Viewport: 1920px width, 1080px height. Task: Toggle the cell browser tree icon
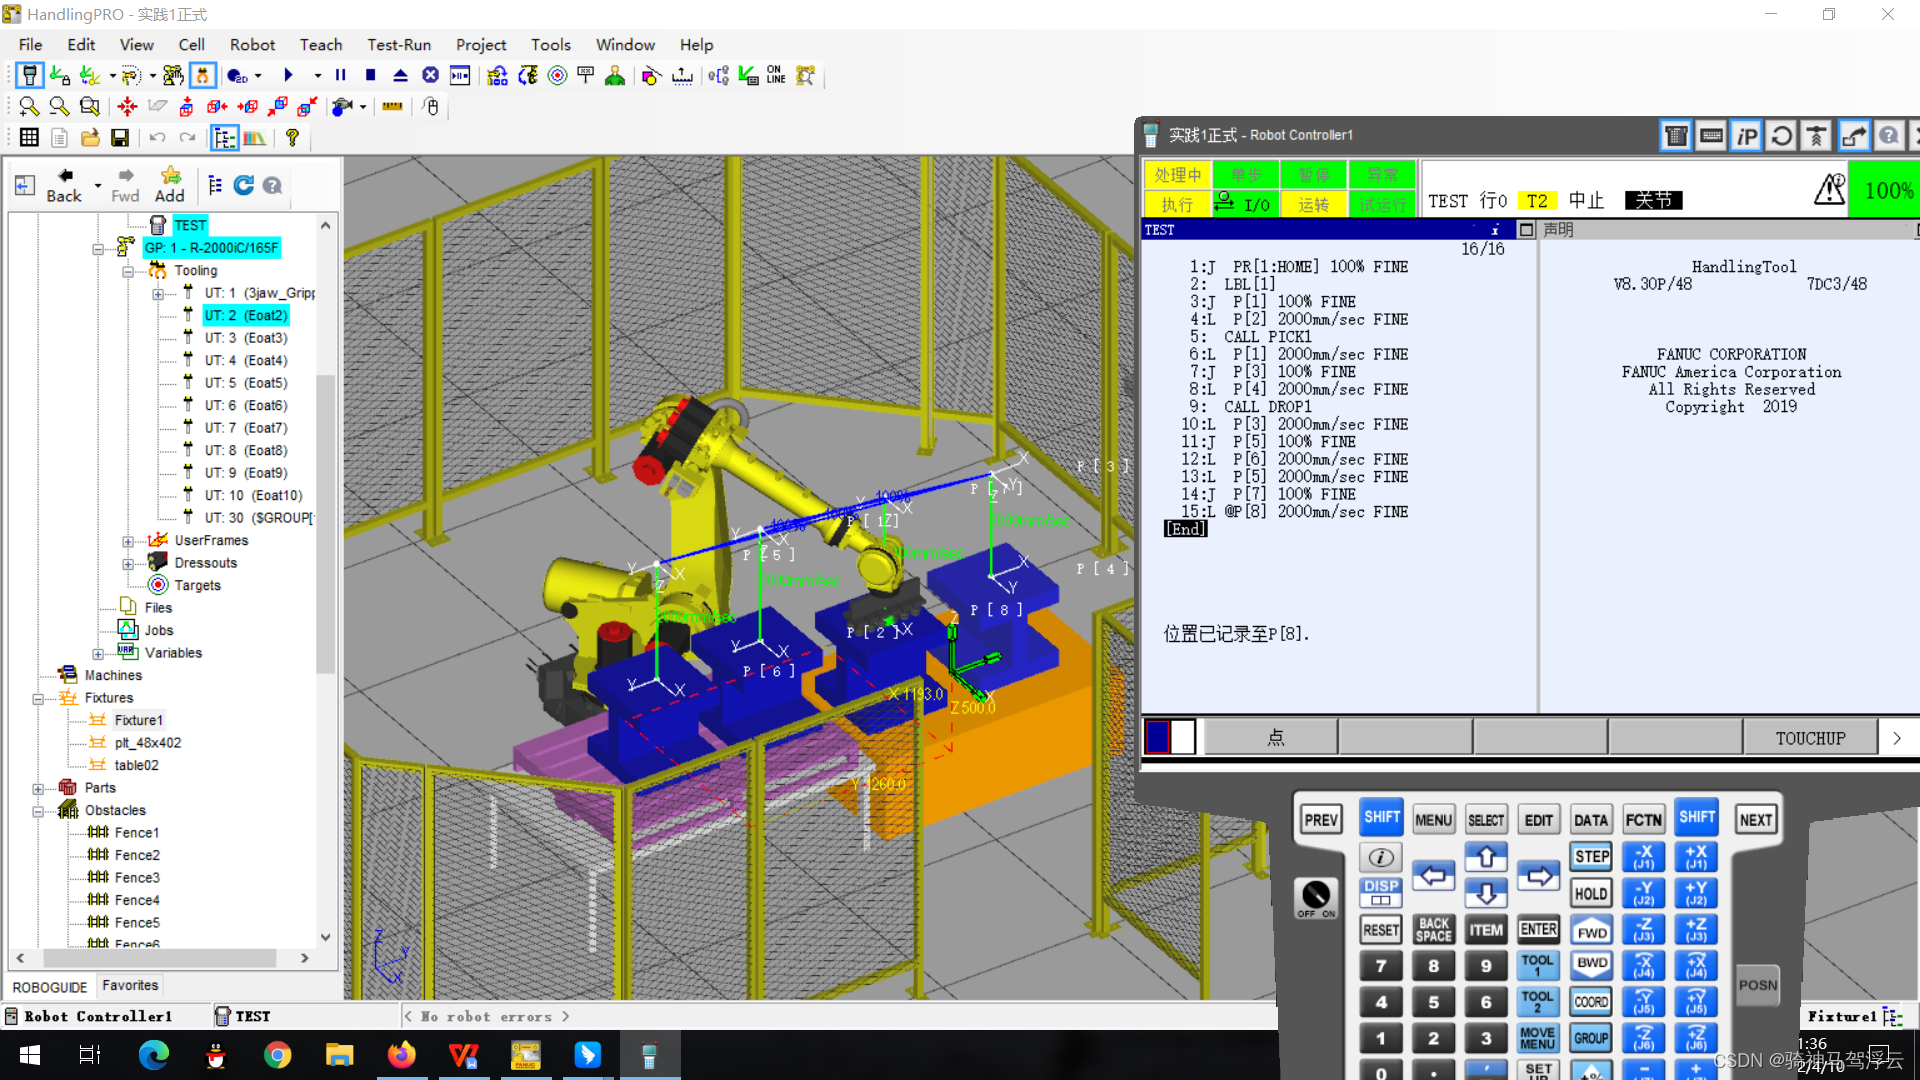[x=225, y=138]
